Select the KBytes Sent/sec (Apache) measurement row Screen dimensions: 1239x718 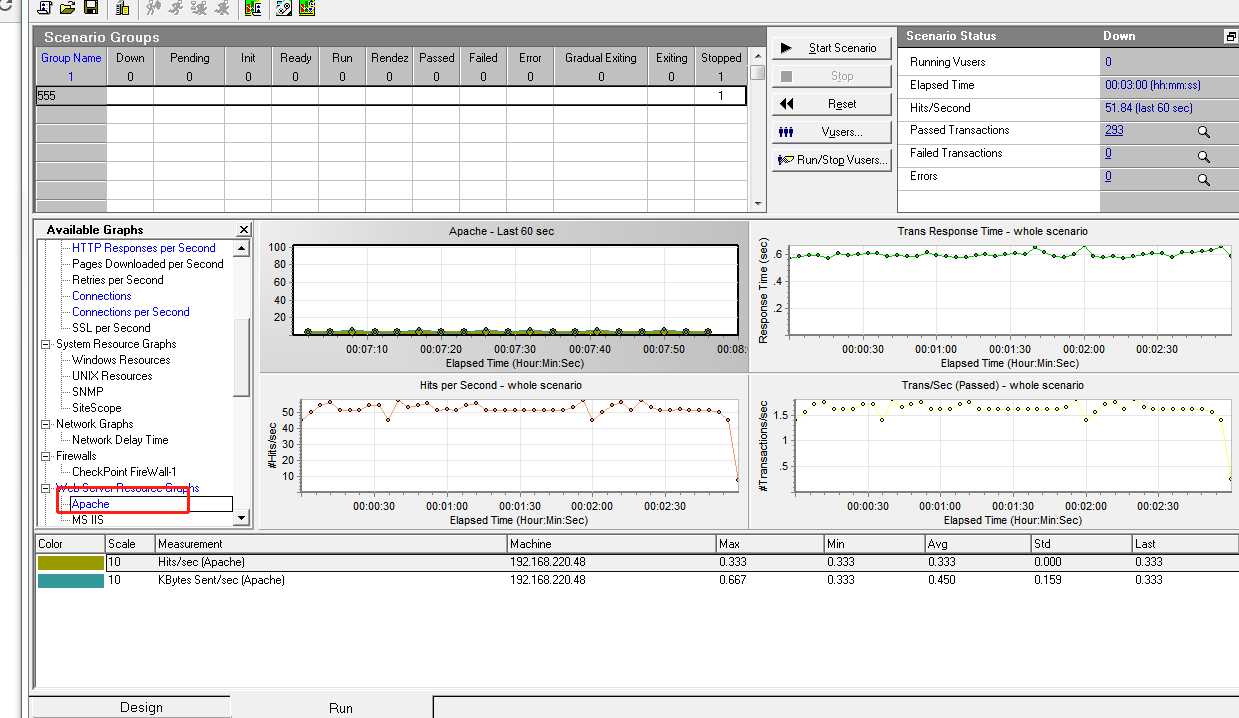pos(636,580)
